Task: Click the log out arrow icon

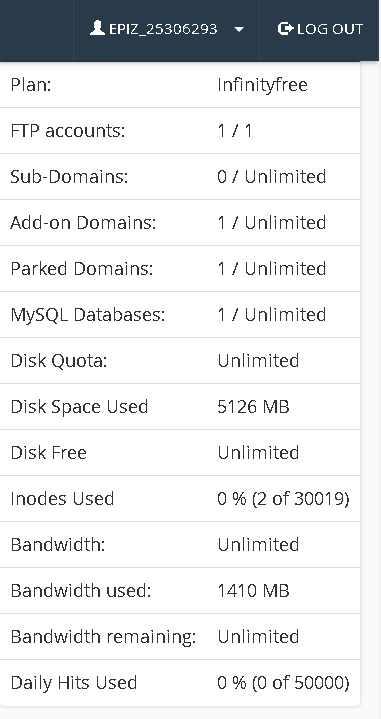Action: [285, 29]
